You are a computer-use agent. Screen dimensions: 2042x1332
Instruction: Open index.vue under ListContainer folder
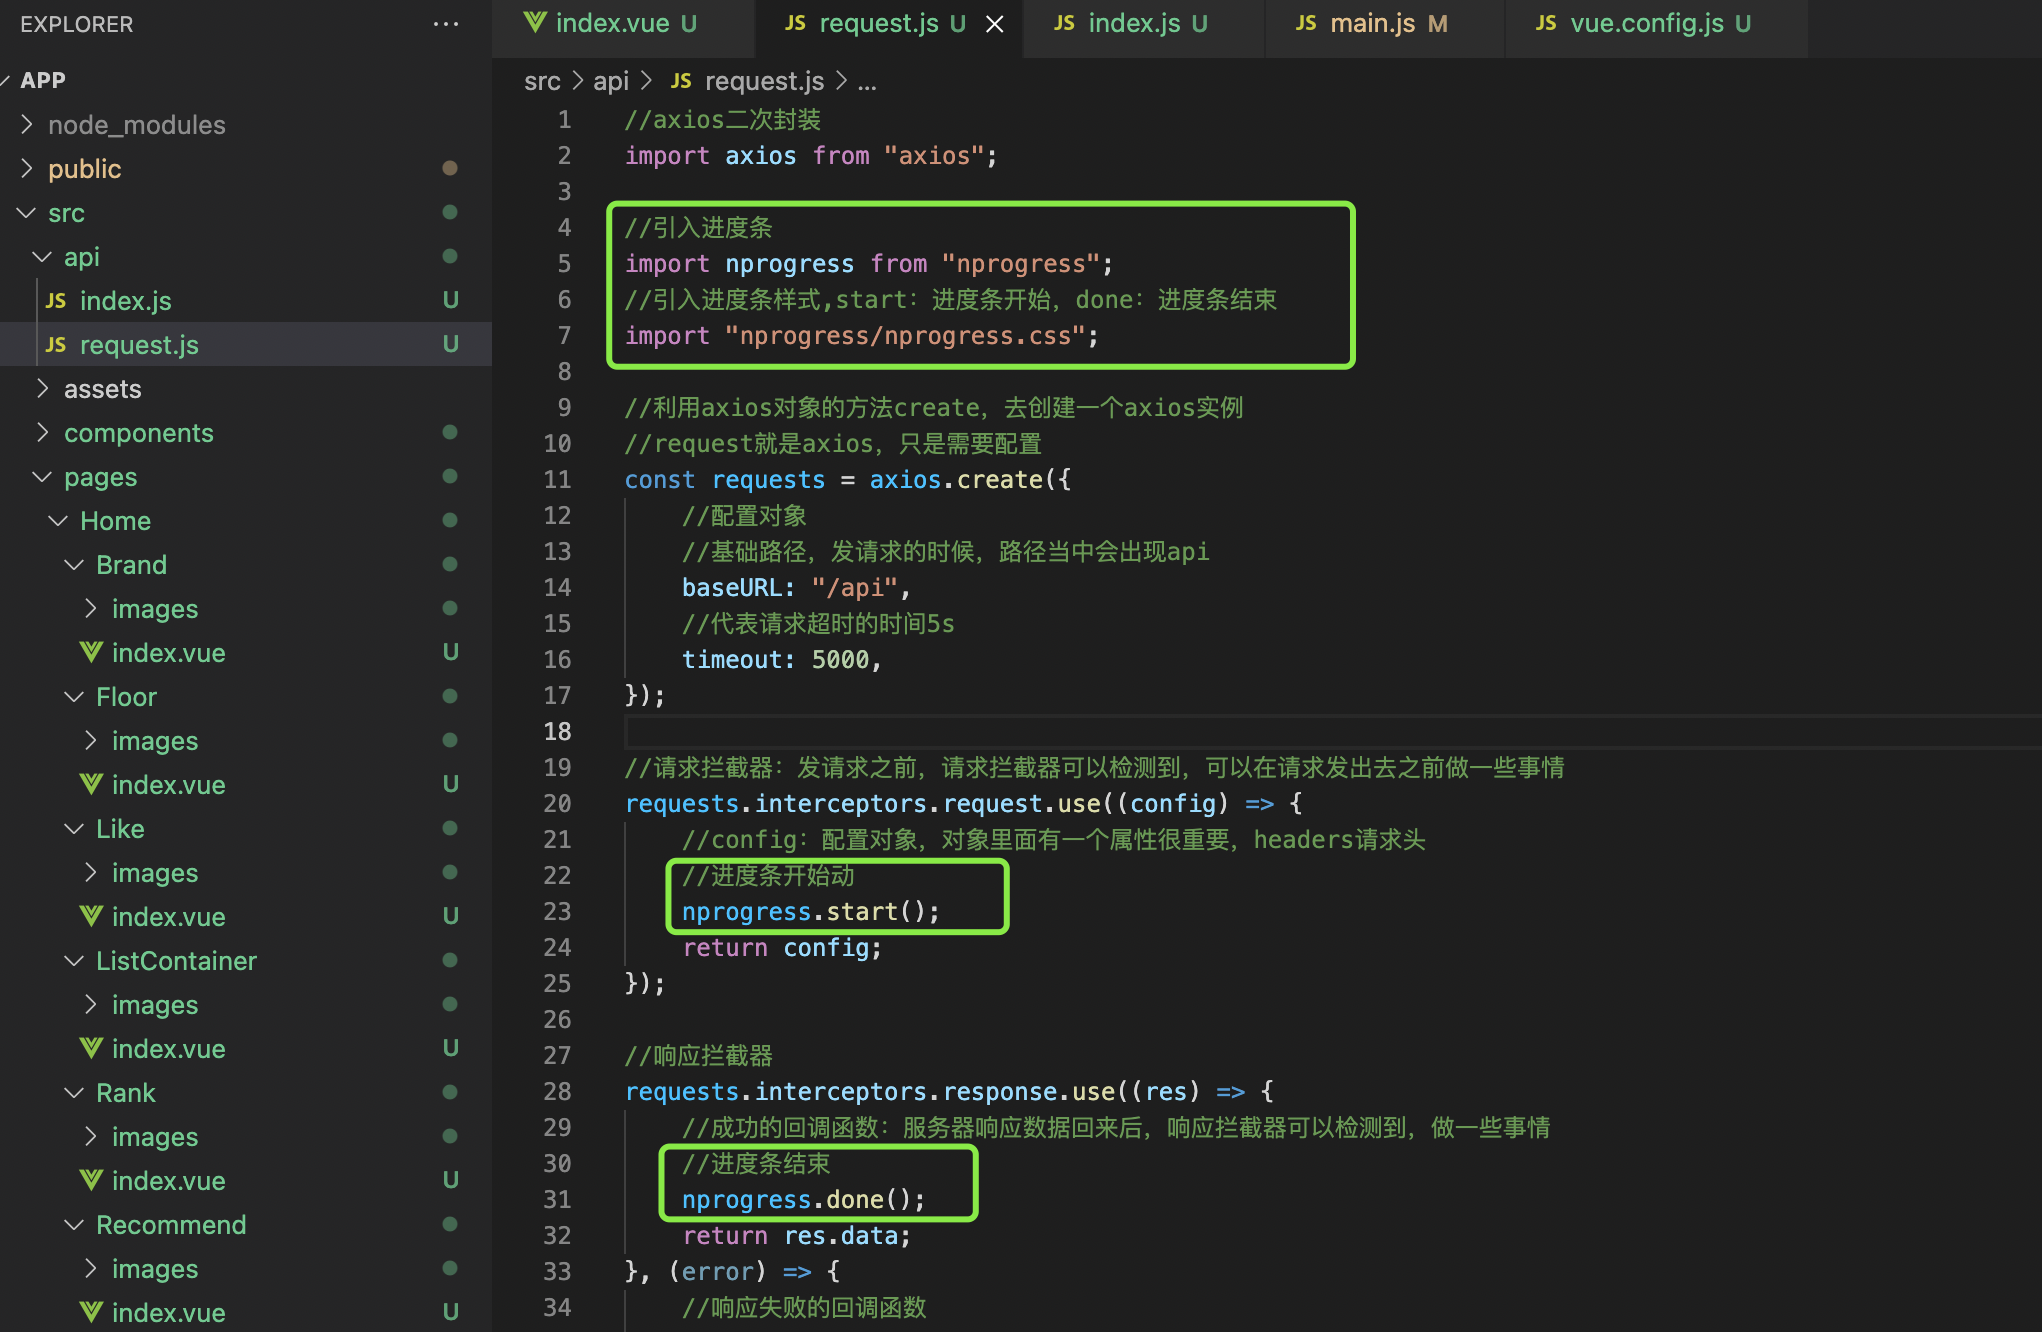(x=168, y=1049)
